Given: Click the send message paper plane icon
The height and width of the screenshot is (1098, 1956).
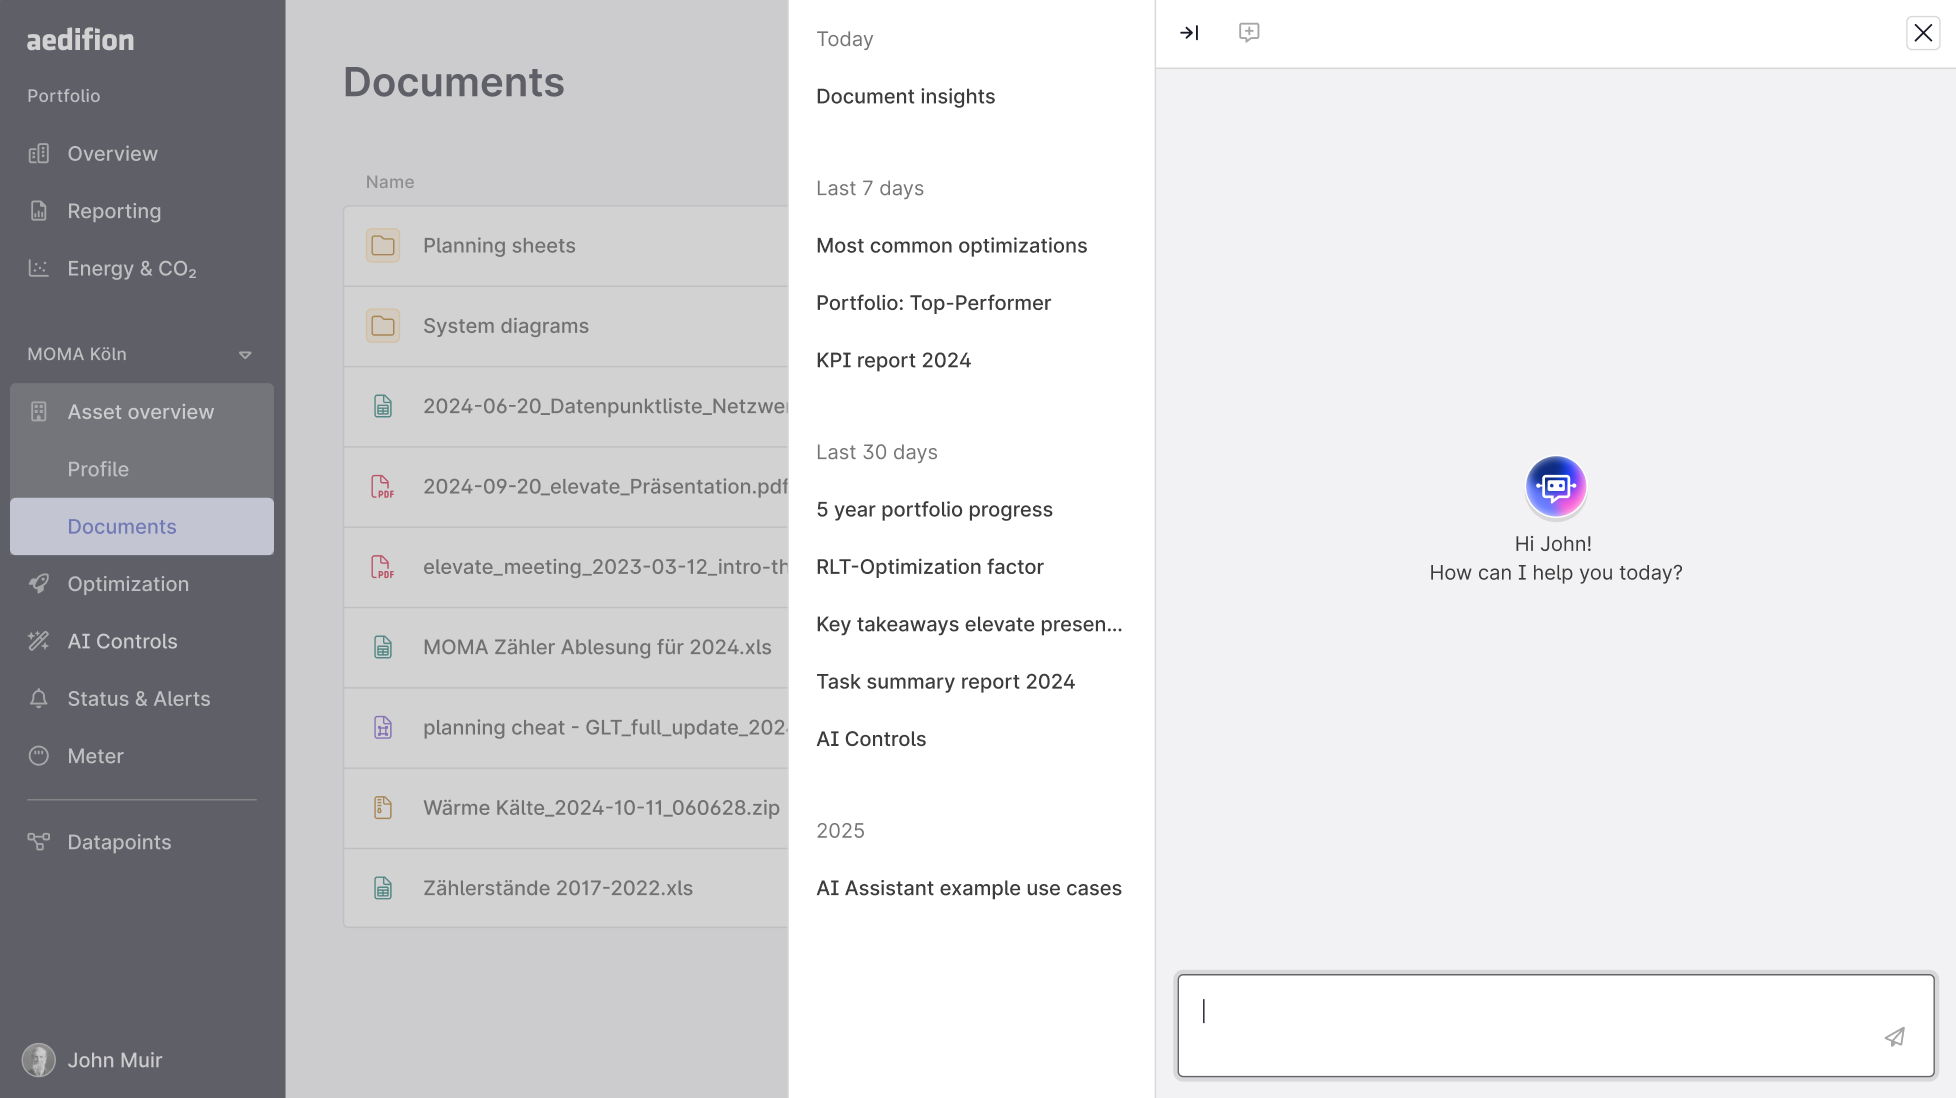Looking at the screenshot, I should (1895, 1037).
